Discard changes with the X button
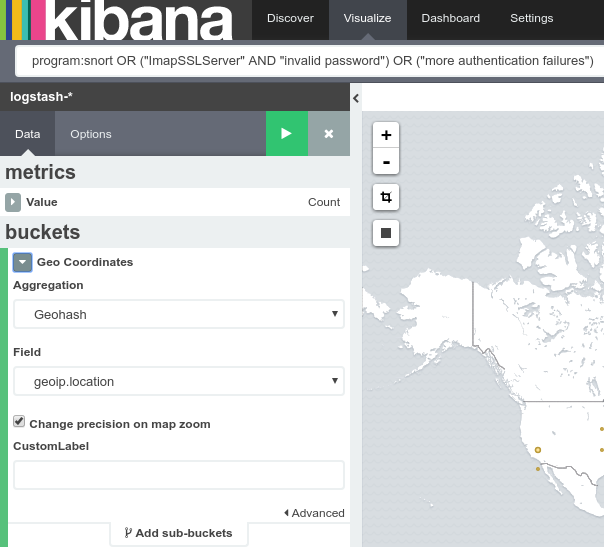 329,134
